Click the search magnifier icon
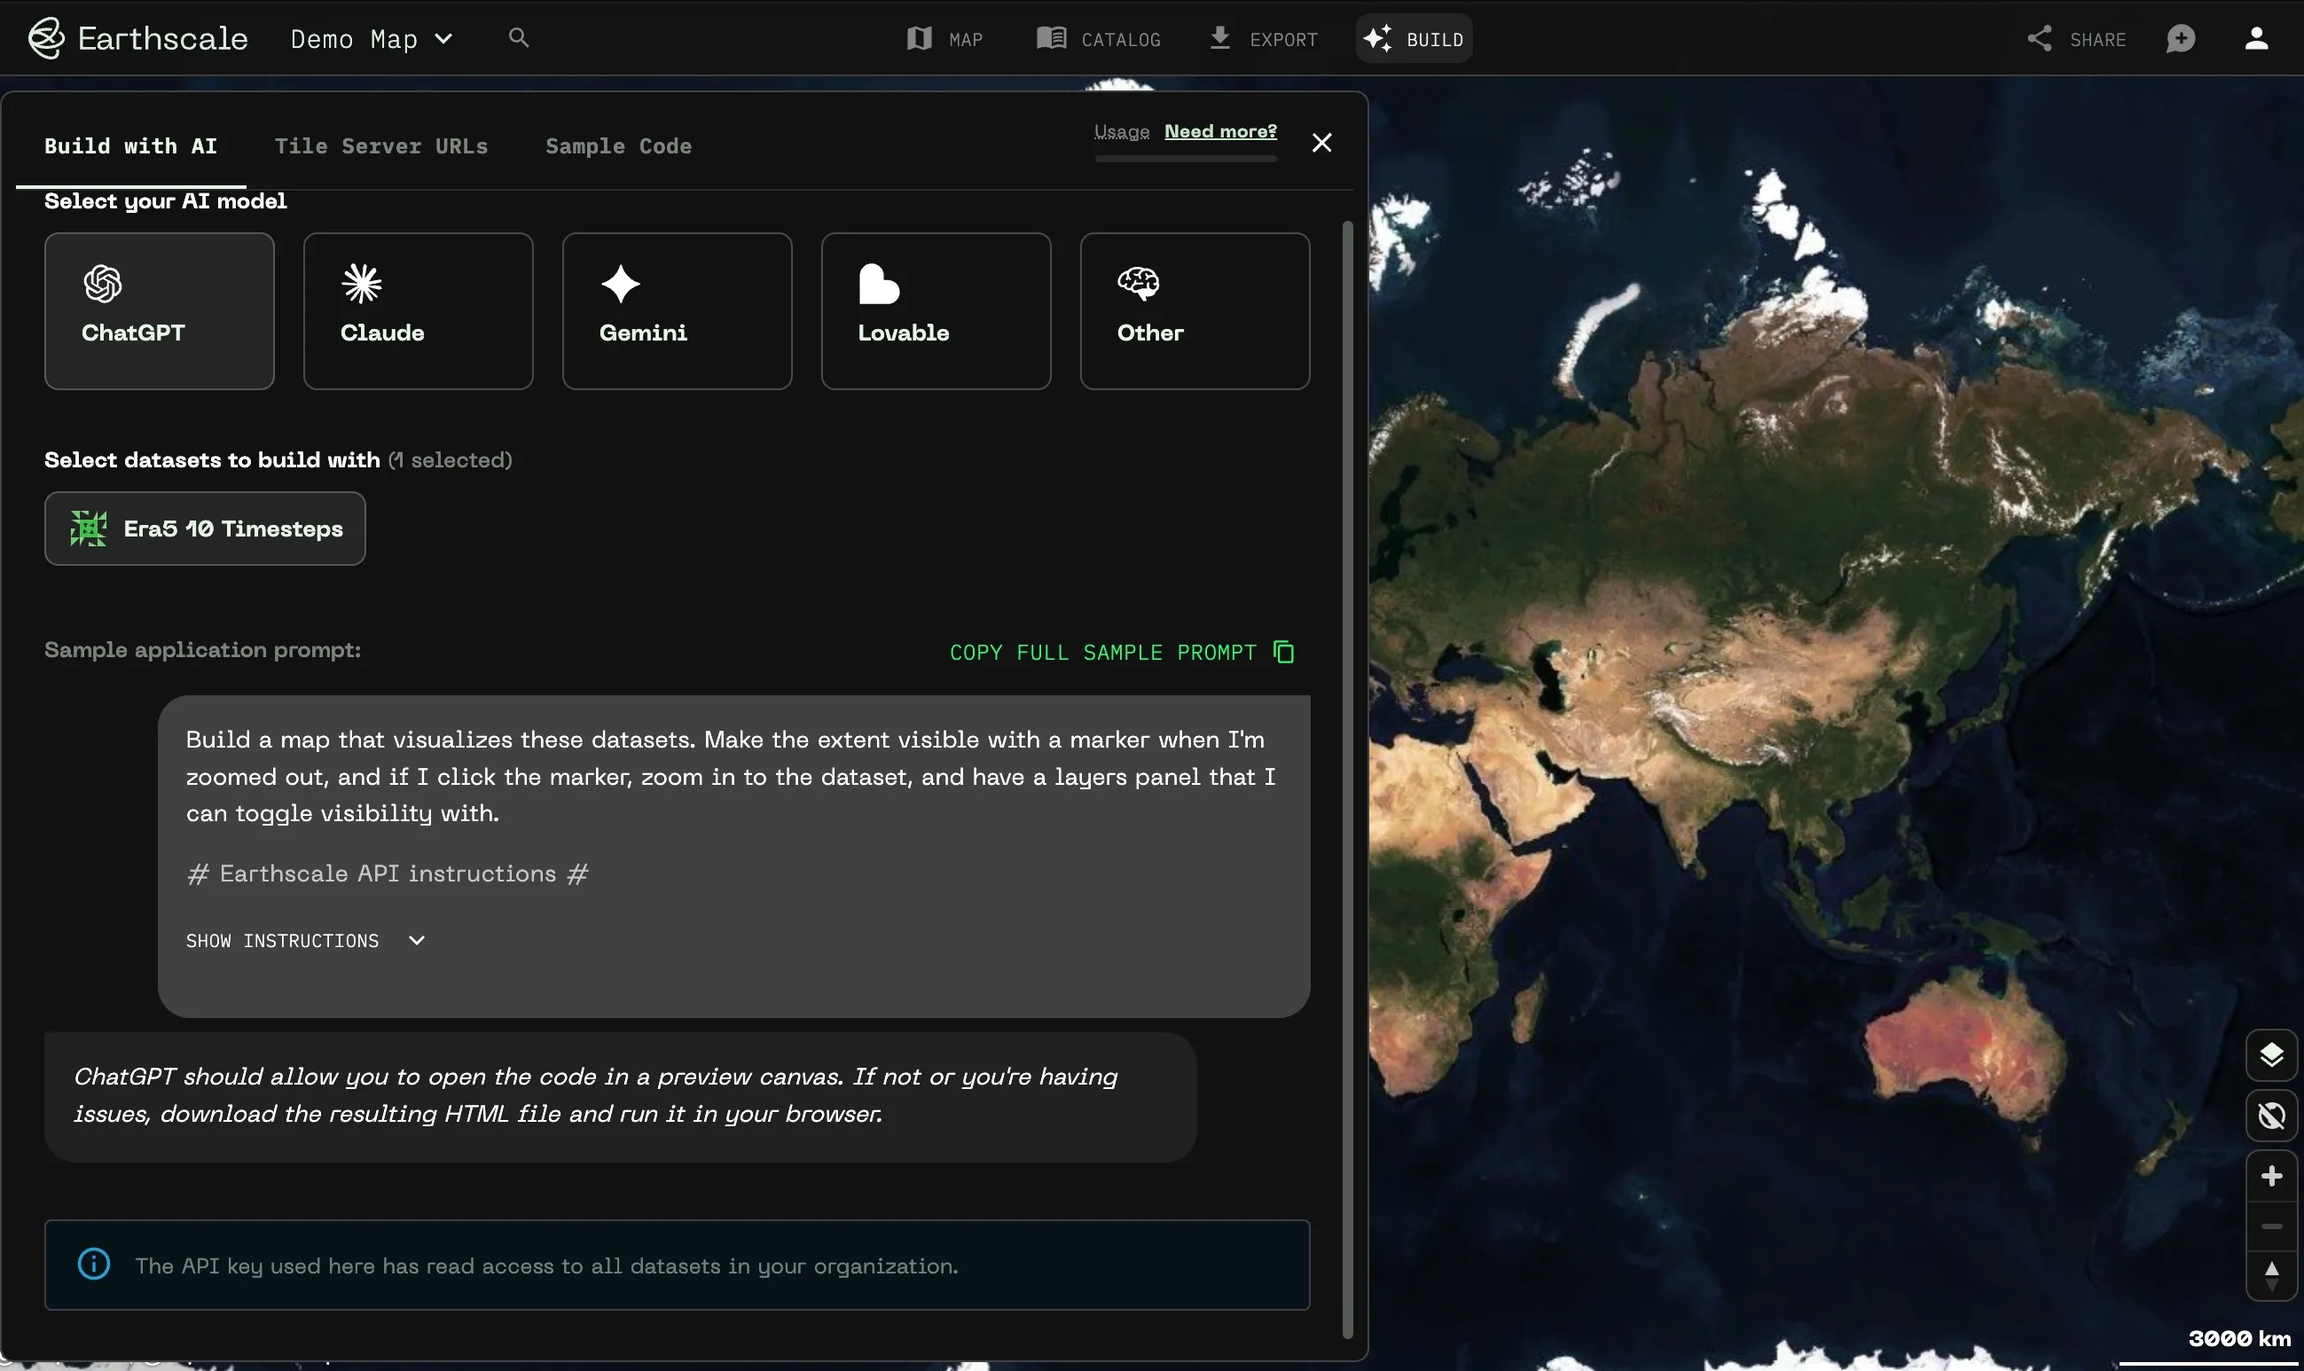Screen dimensions: 2304x1371 [x=518, y=38]
